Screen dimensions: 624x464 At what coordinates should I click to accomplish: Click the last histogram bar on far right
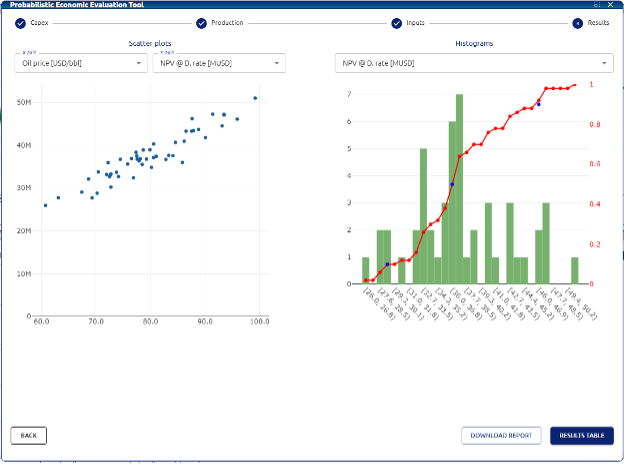click(x=575, y=270)
